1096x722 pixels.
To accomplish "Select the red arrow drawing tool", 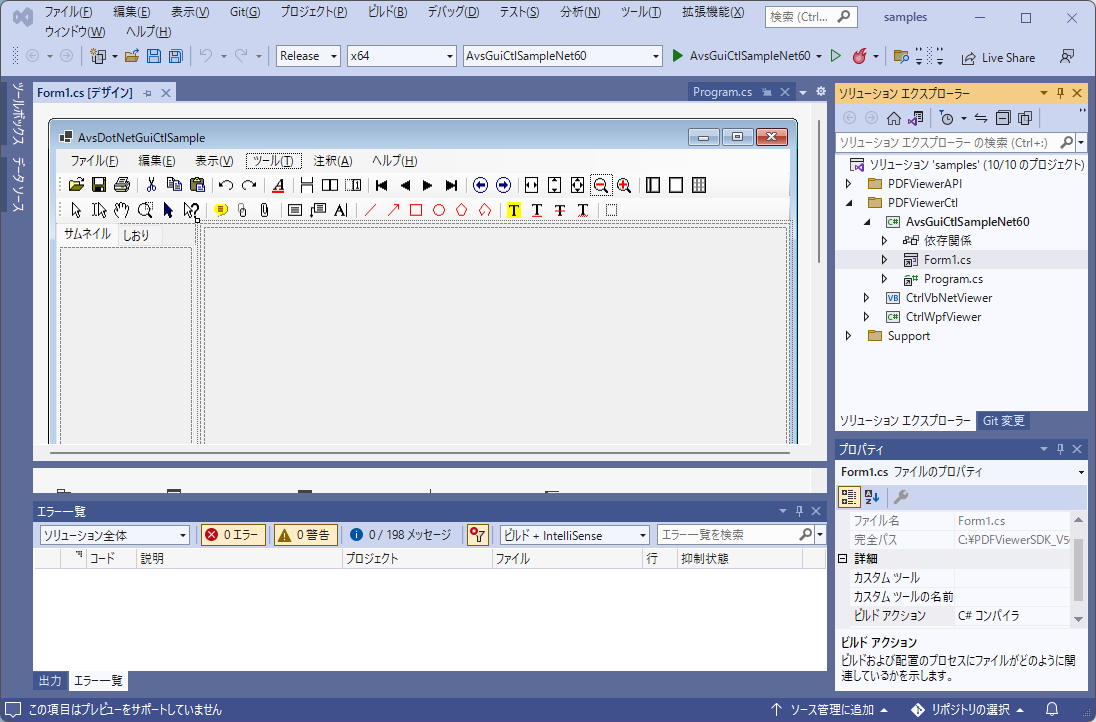I will [x=394, y=210].
